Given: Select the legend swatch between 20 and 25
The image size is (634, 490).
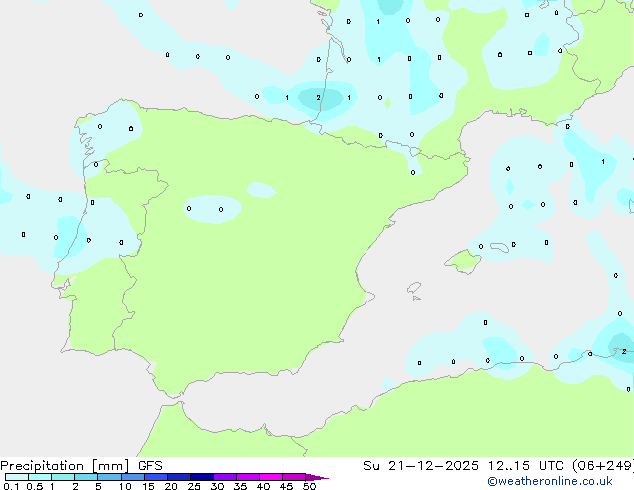Looking at the screenshot, I should click(x=179, y=477).
